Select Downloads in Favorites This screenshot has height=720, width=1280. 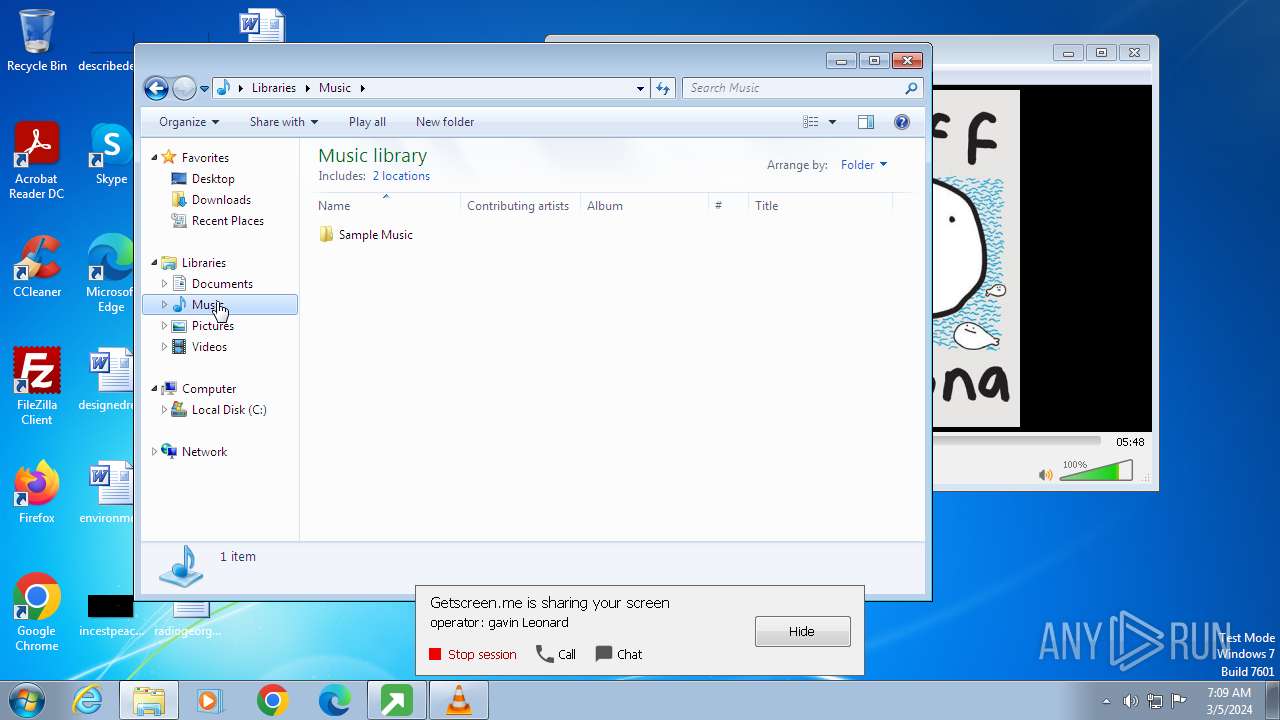coord(221,200)
